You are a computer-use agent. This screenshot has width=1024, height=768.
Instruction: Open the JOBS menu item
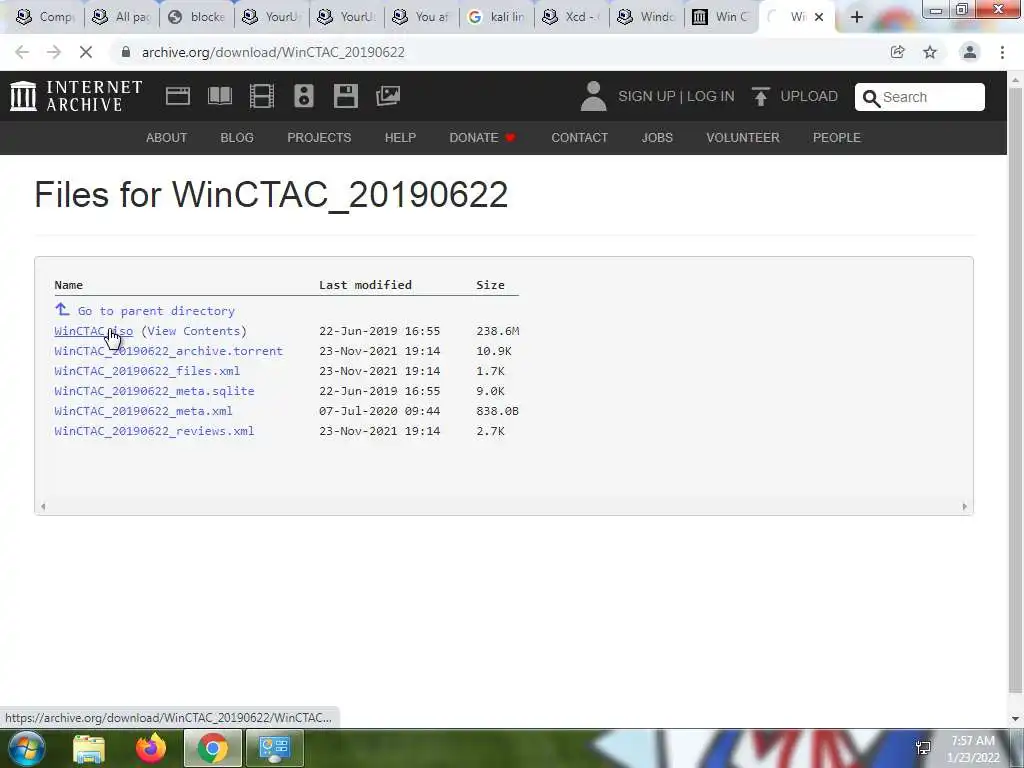coord(657,138)
